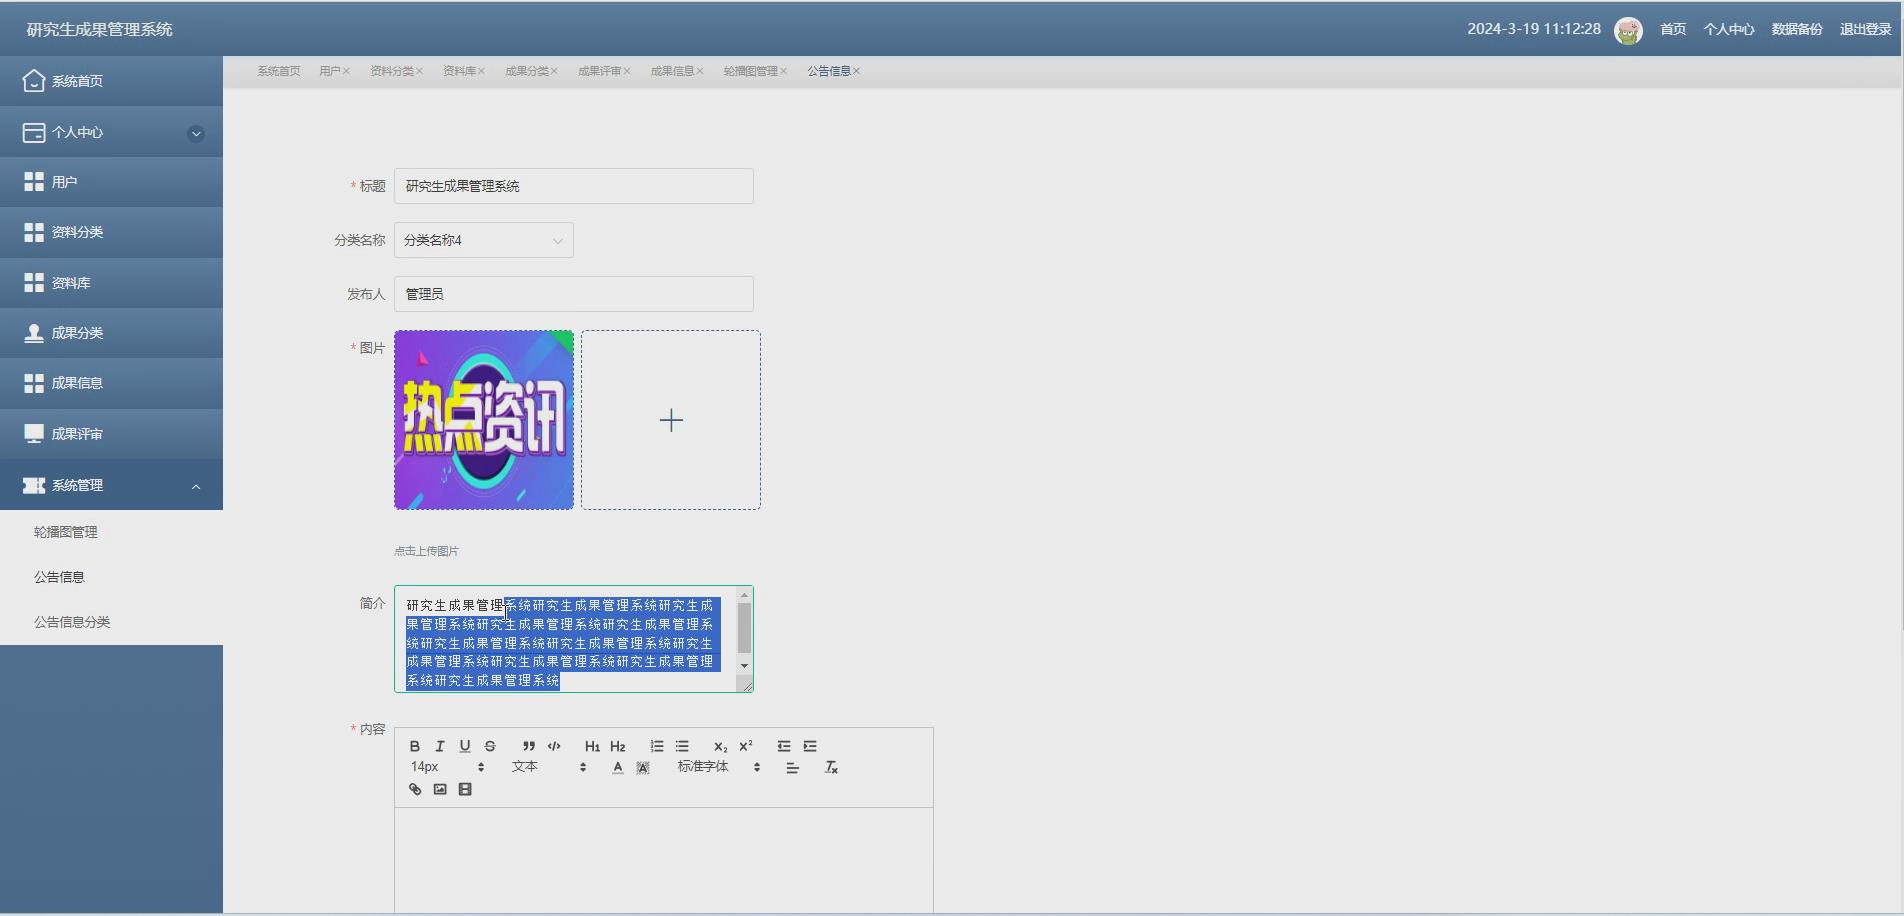Close the 资料库 tab
Screen dimensions: 1904x916
(481, 71)
